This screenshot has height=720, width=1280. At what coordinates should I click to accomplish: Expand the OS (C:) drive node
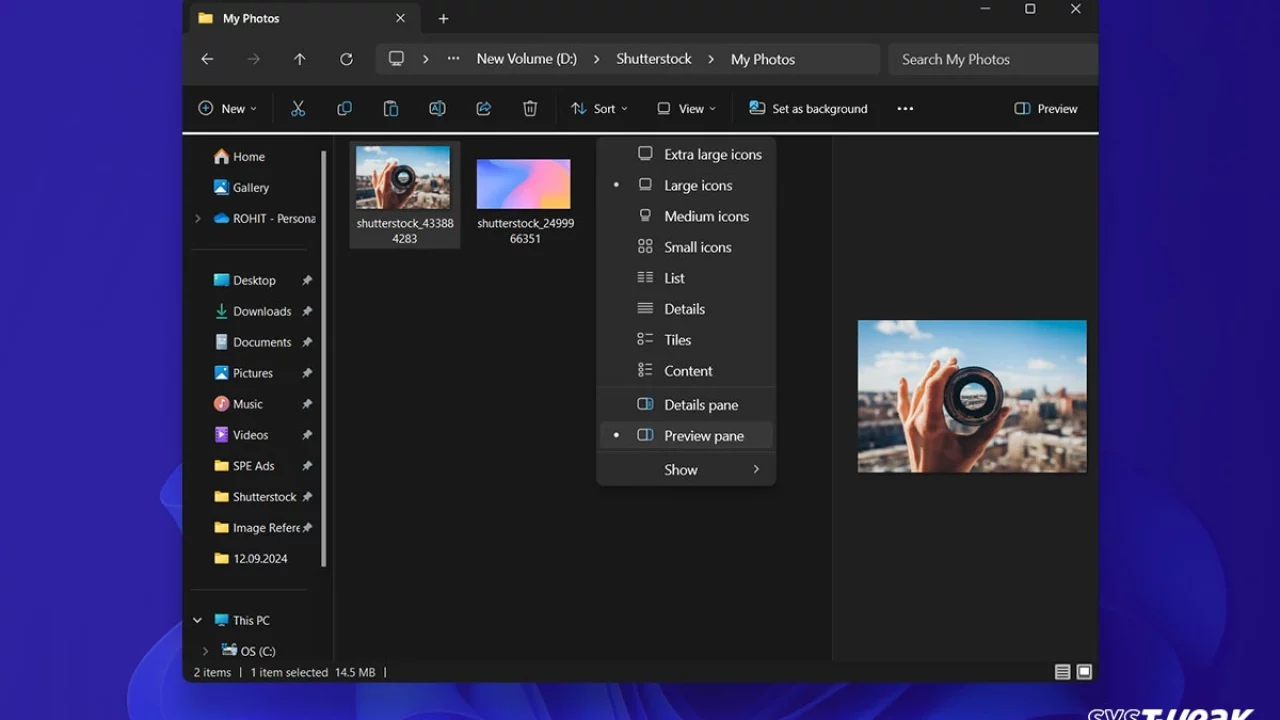pos(205,651)
